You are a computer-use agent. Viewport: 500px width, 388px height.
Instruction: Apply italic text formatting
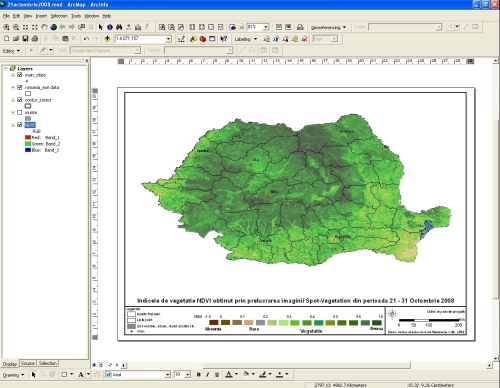[208, 375]
